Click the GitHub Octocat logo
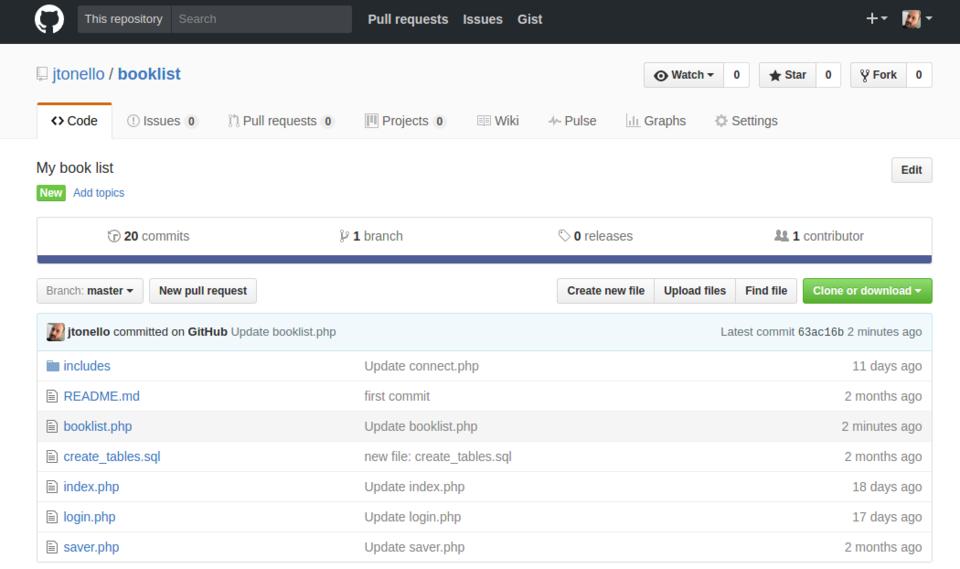This screenshot has height=569, width=960. [x=49, y=19]
